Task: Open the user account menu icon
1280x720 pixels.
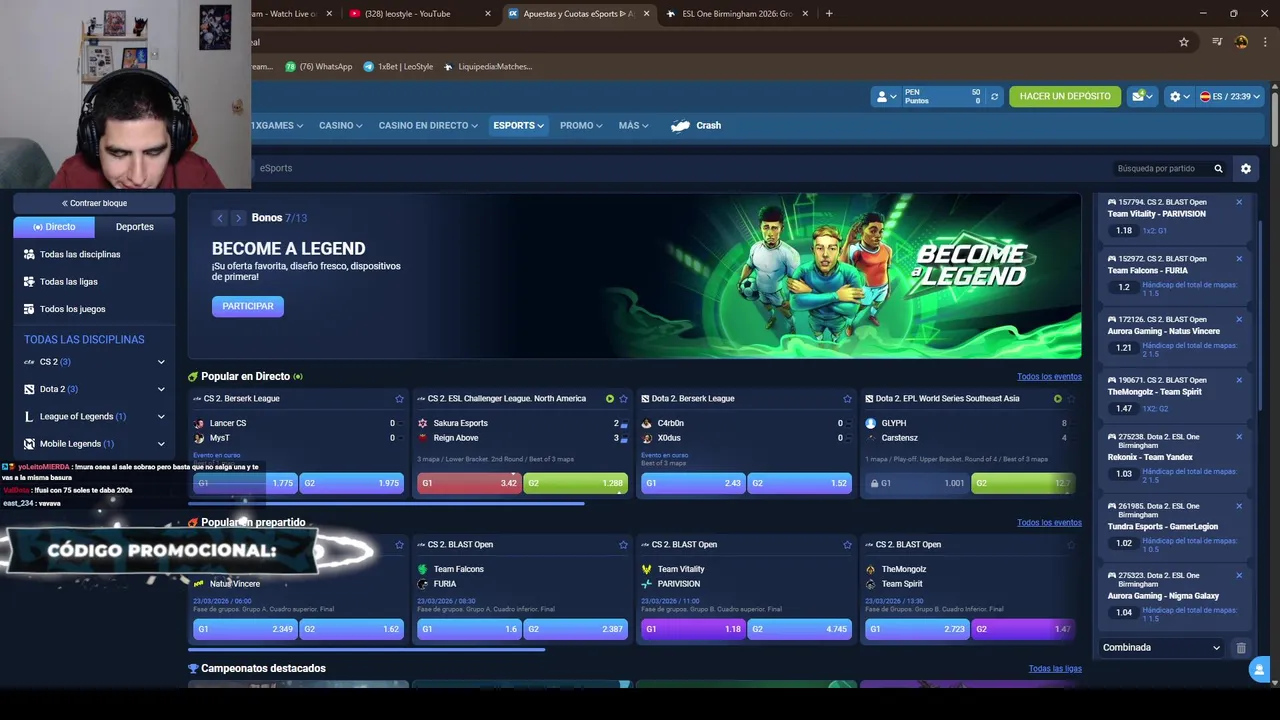Action: coord(886,96)
